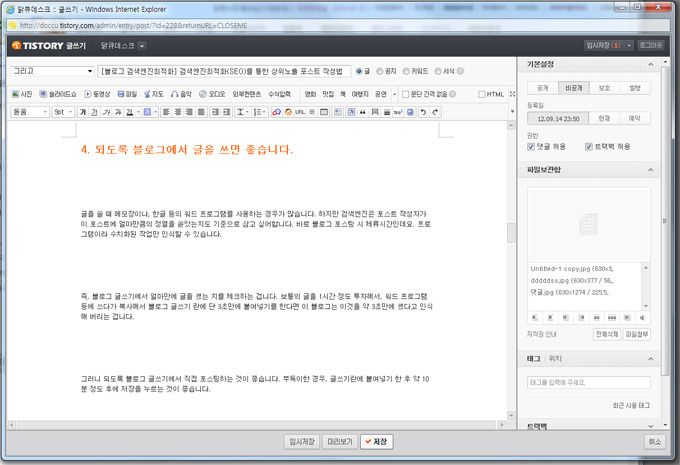The height and width of the screenshot is (465, 680).
Task: Choose 예약 for scheduled posting
Action: click(635, 118)
